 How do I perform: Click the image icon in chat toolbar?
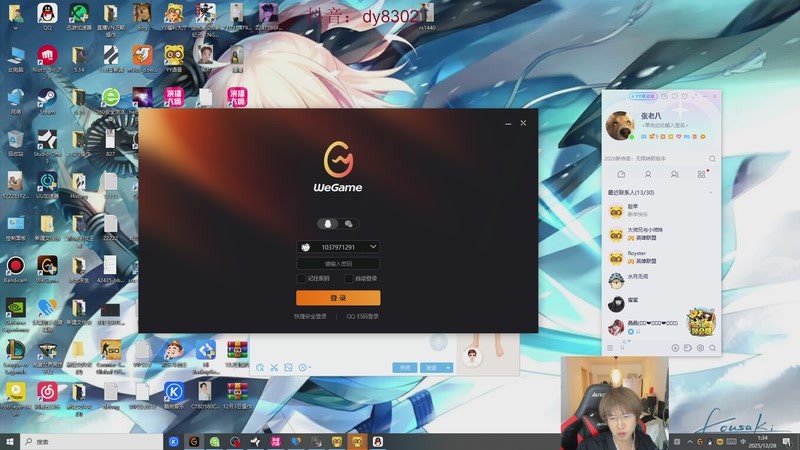tap(288, 367)
